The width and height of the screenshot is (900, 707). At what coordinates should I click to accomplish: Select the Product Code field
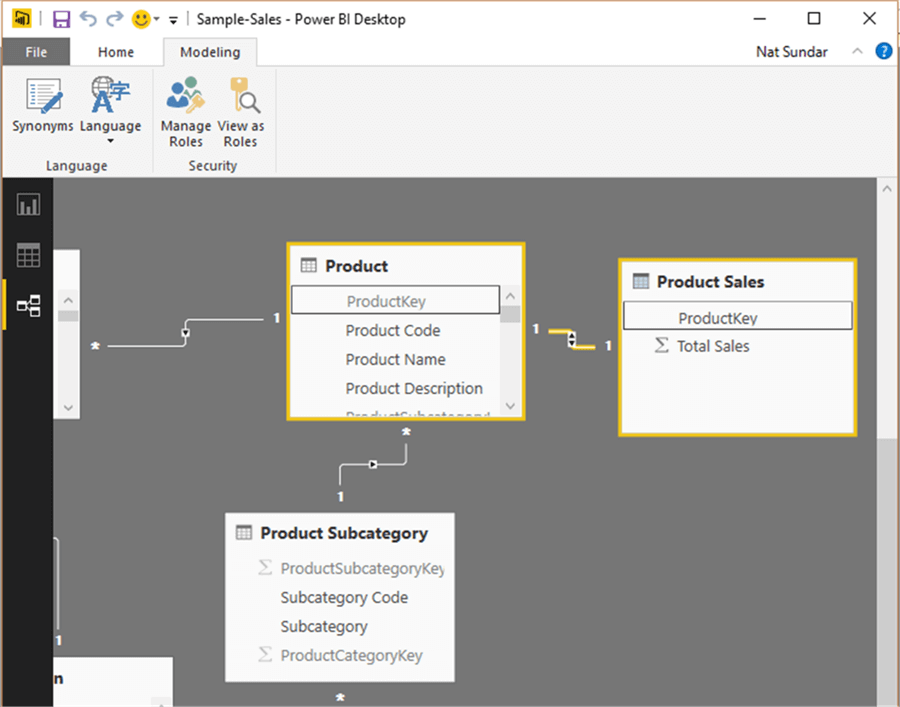[395, 331]
